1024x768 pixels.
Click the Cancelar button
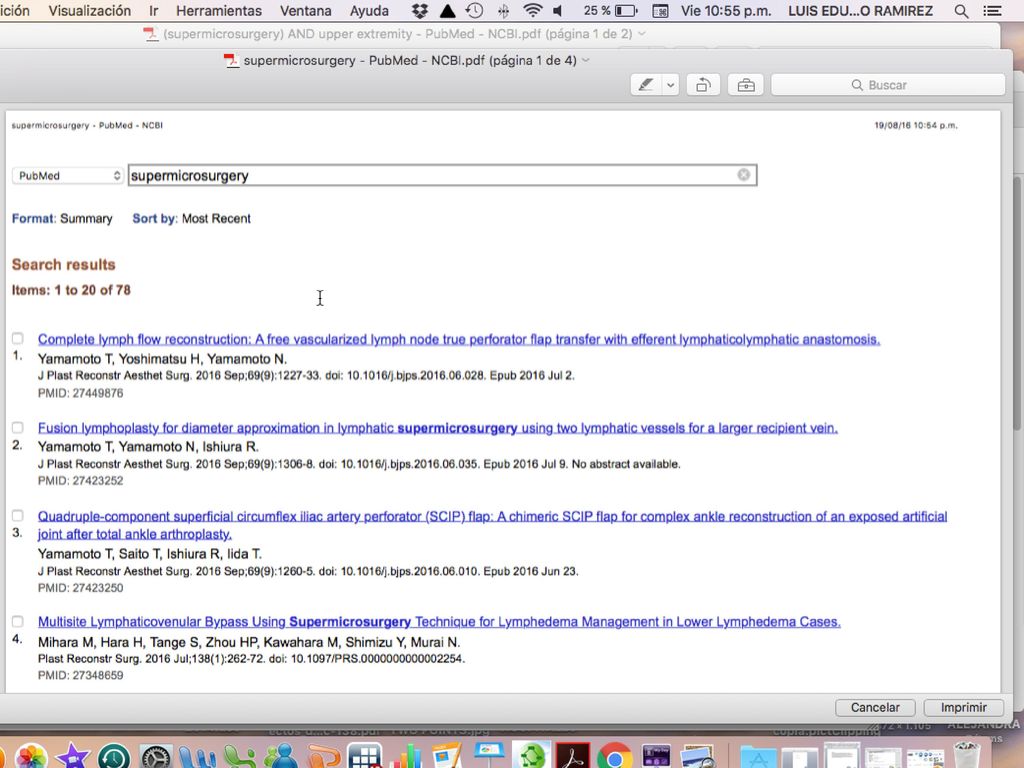click(x=875, y=707)
